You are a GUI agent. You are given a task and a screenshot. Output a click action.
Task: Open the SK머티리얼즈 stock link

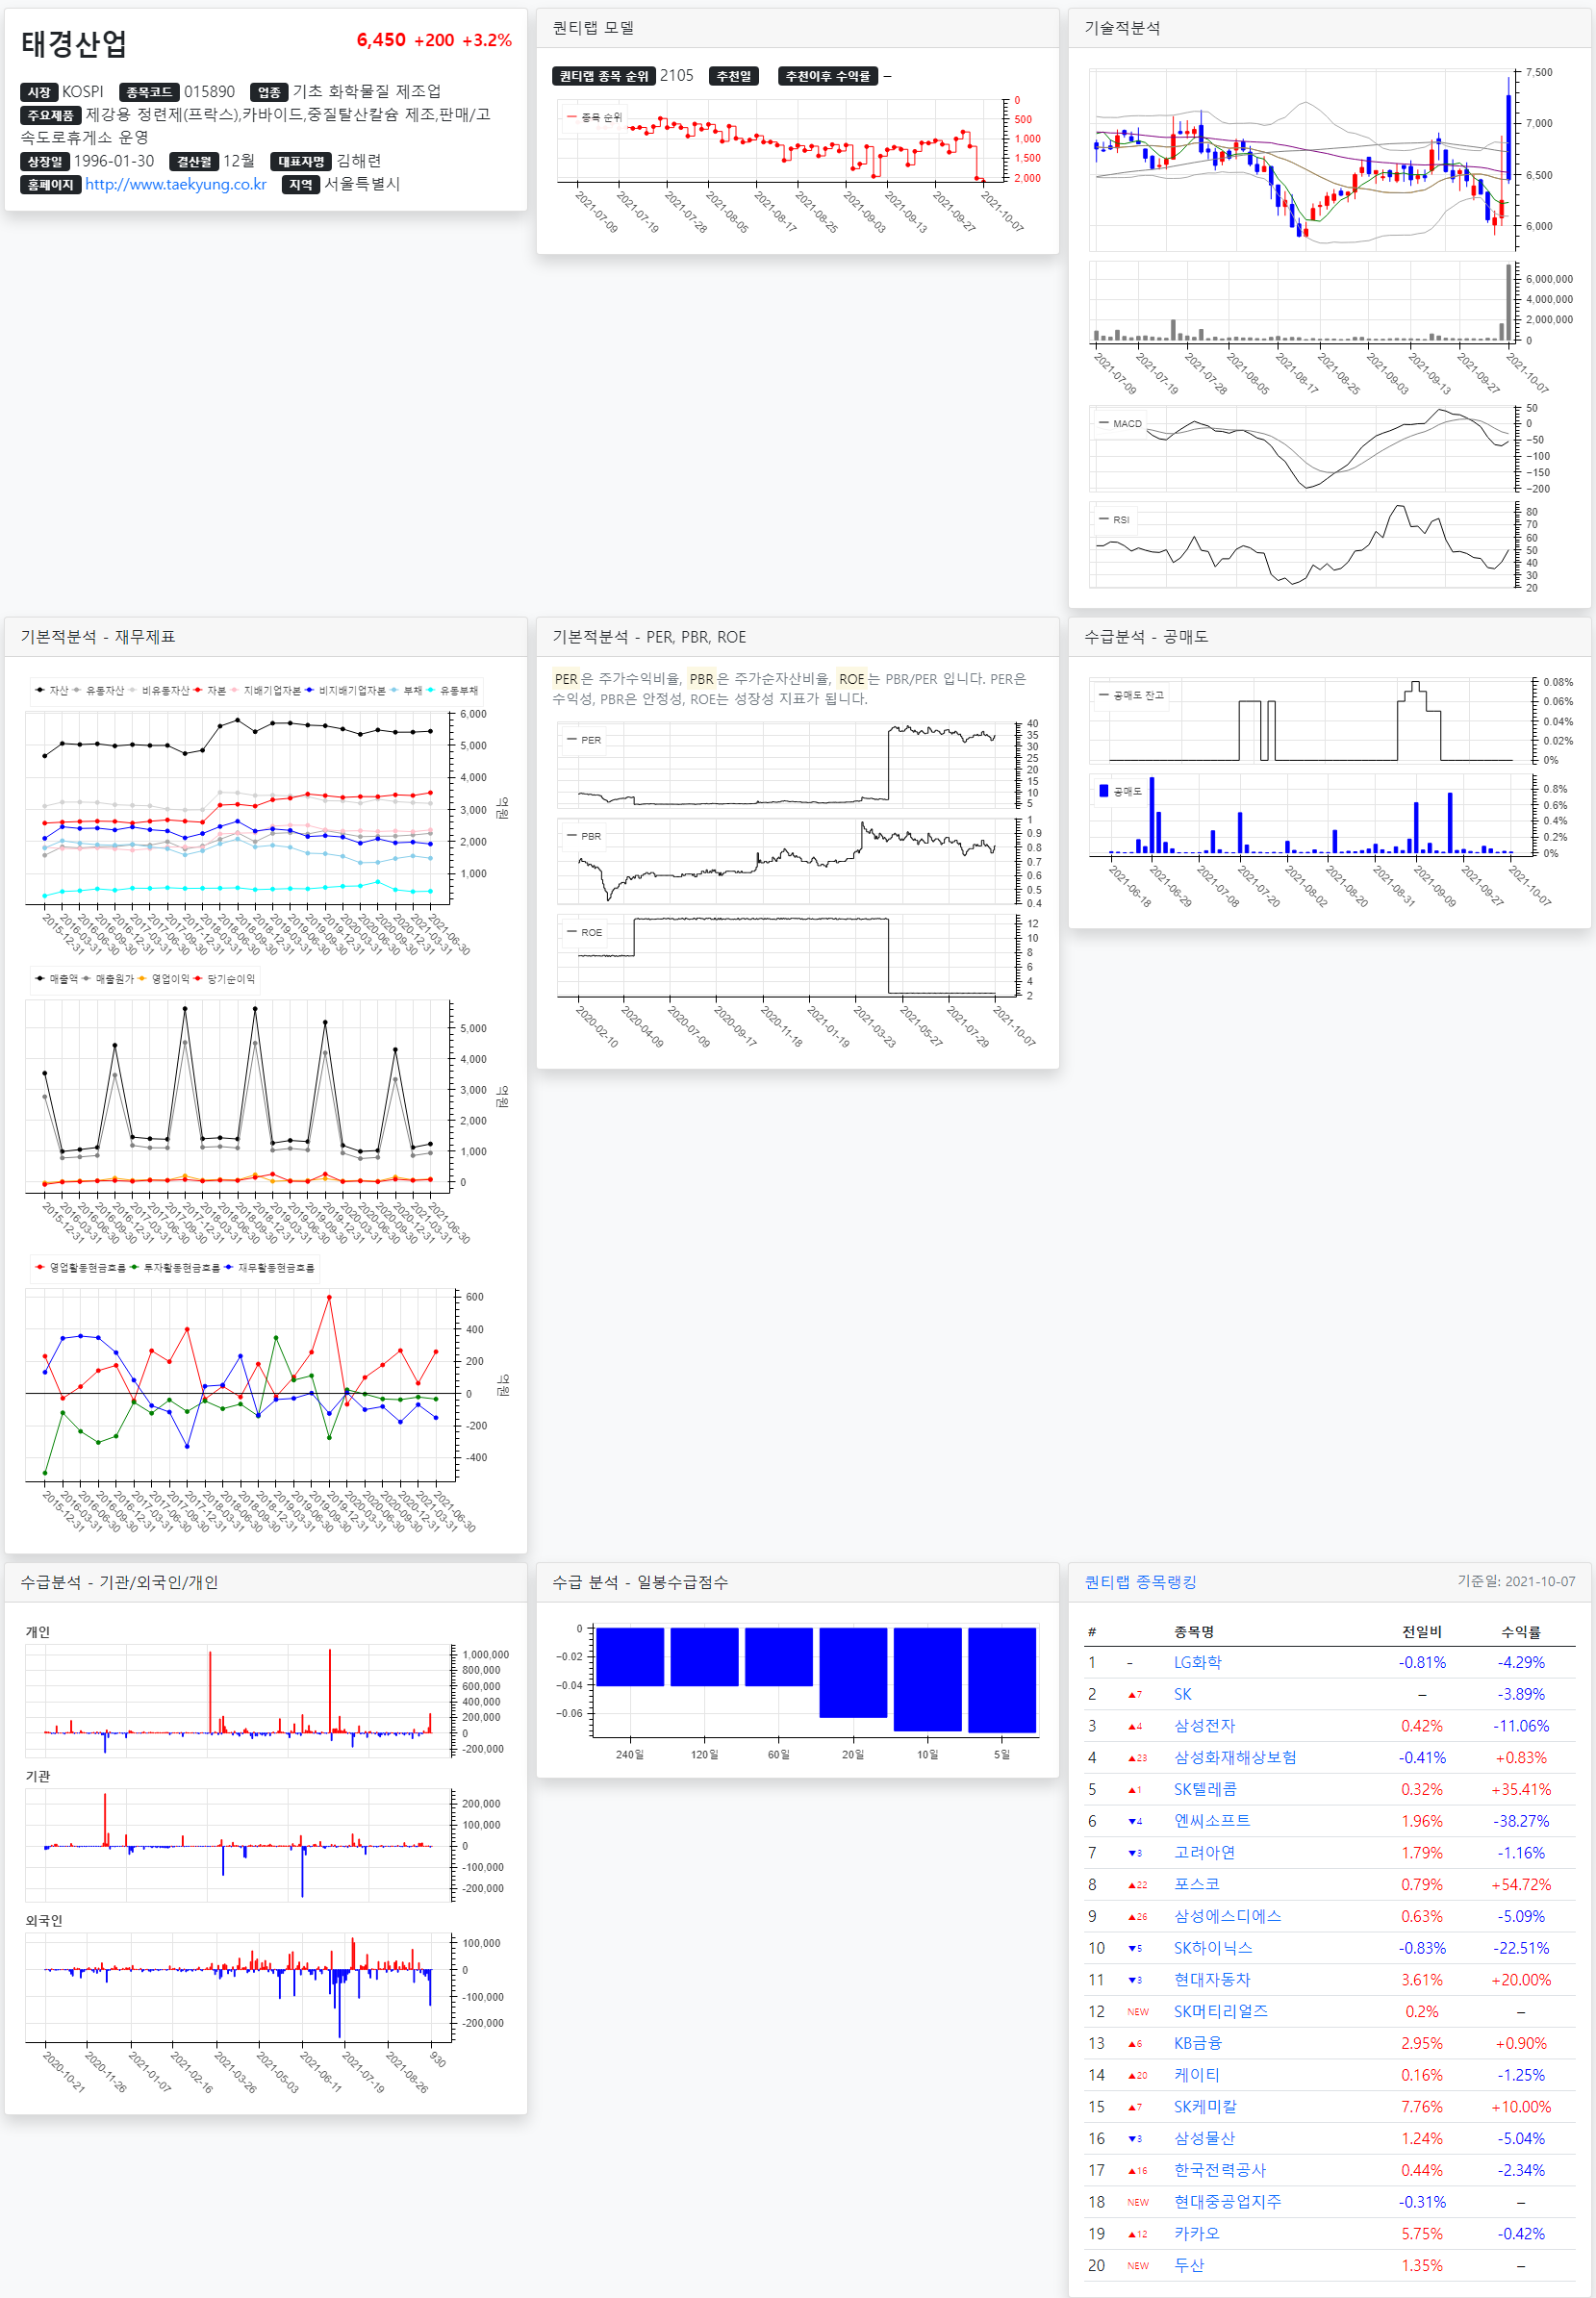click(x=1221, y=2011)
